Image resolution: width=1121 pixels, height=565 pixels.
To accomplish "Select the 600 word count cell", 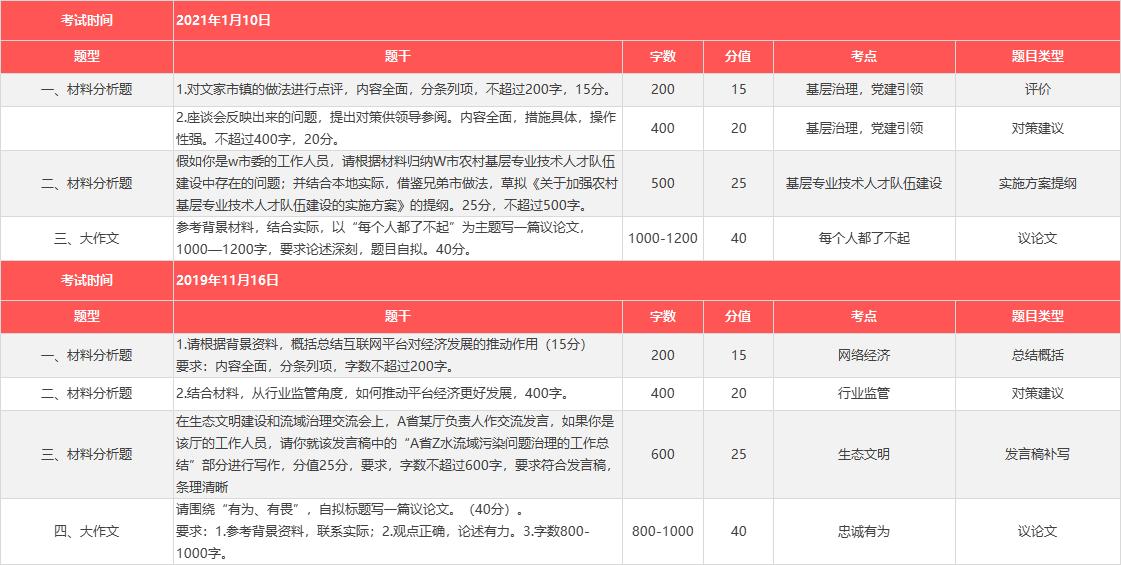I will coord(662,453).
